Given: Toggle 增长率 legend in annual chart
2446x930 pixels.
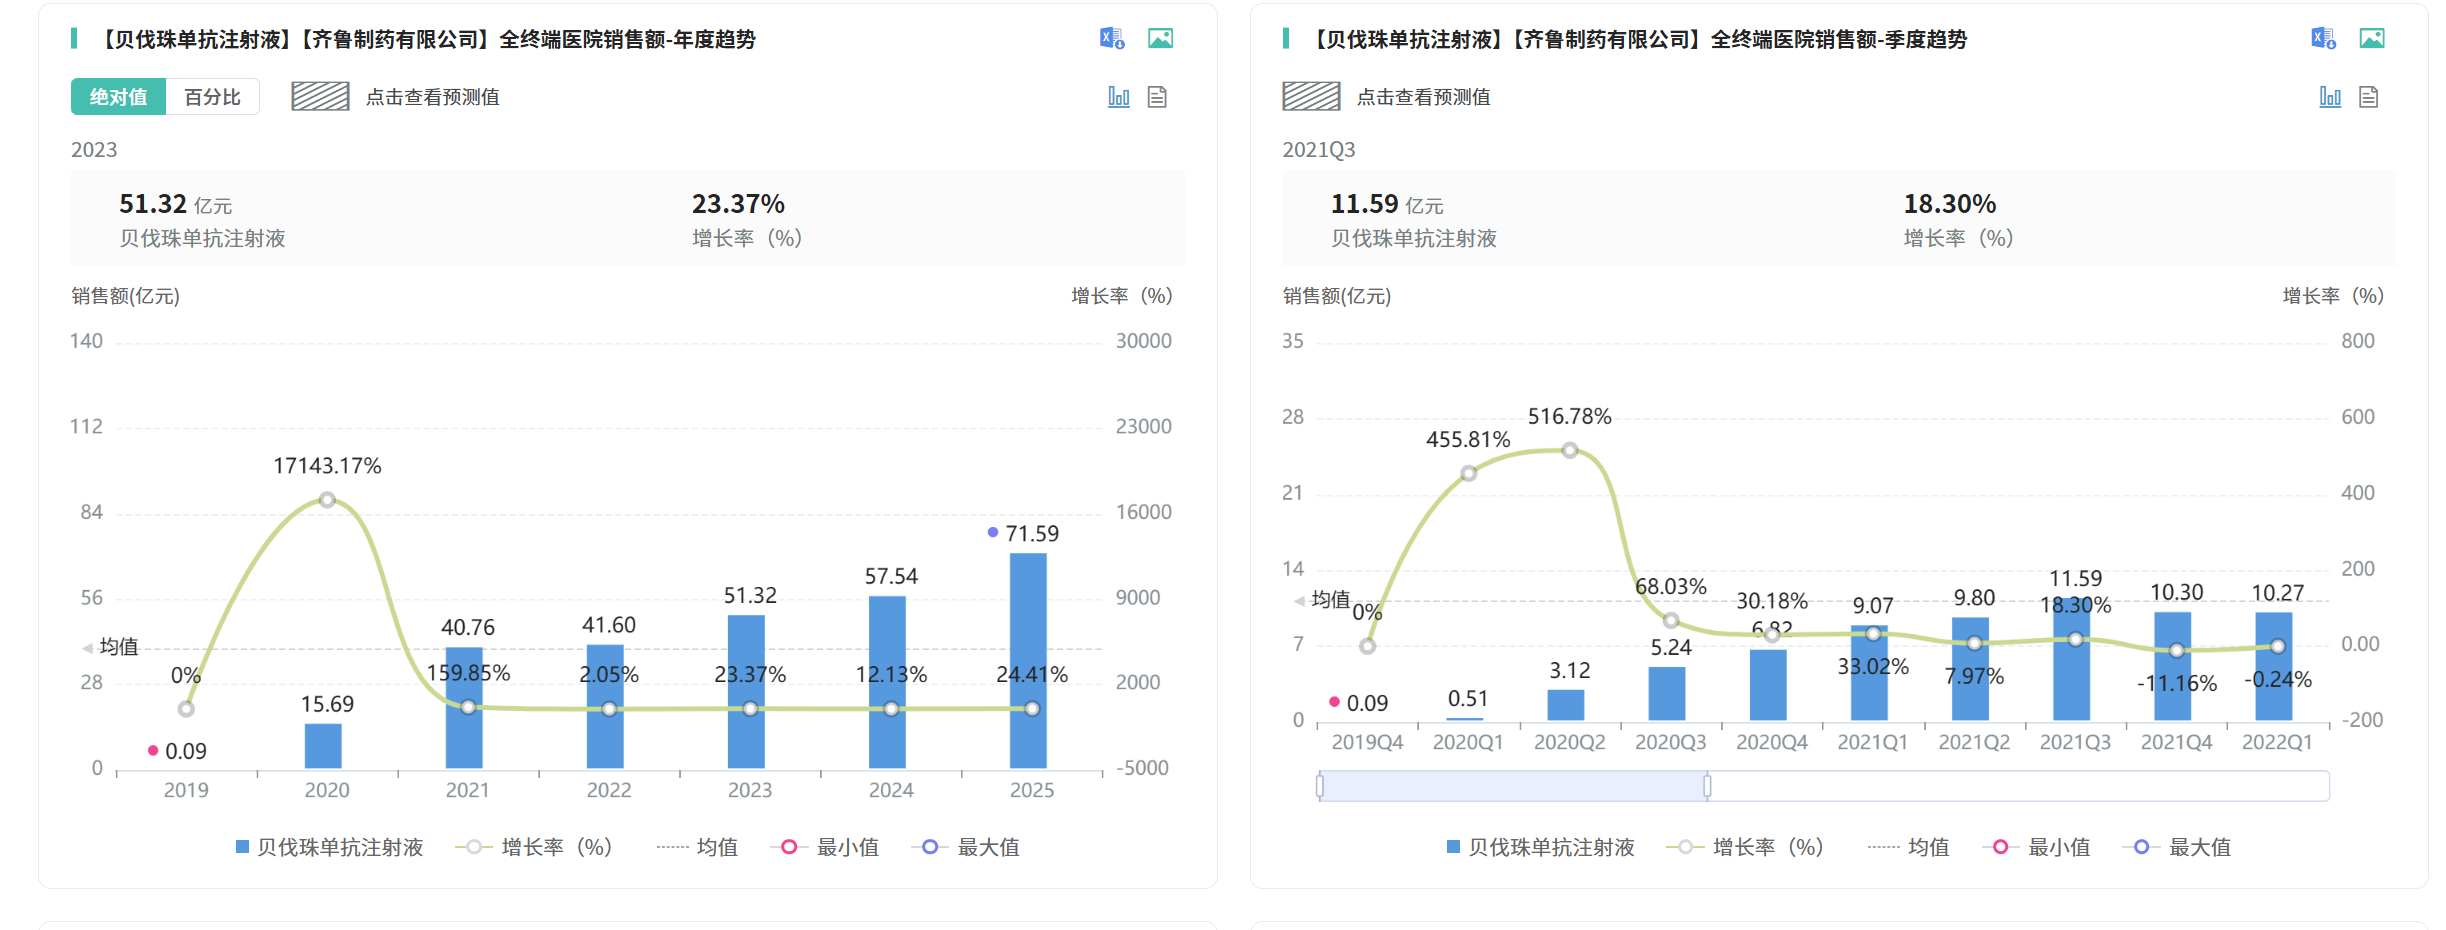Looking at the screenshot, I should pos(534,847).
